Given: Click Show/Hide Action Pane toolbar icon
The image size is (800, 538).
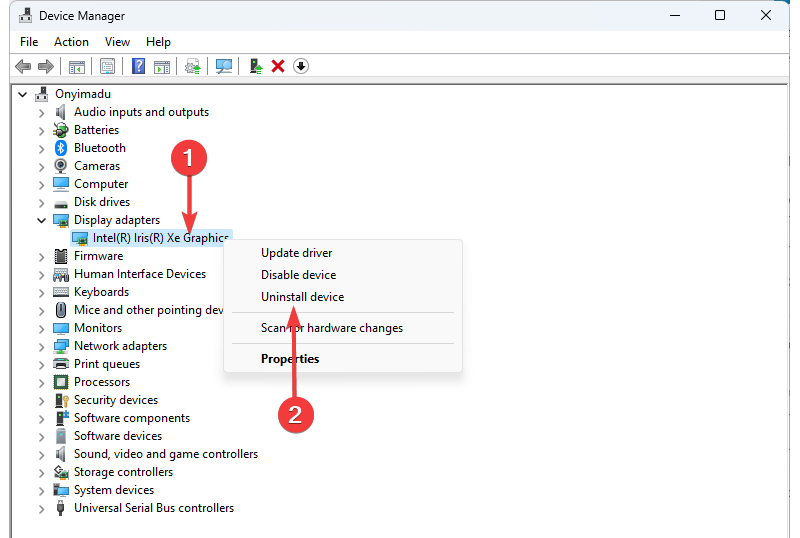Looking at the screenshot, I should point(162,66).
